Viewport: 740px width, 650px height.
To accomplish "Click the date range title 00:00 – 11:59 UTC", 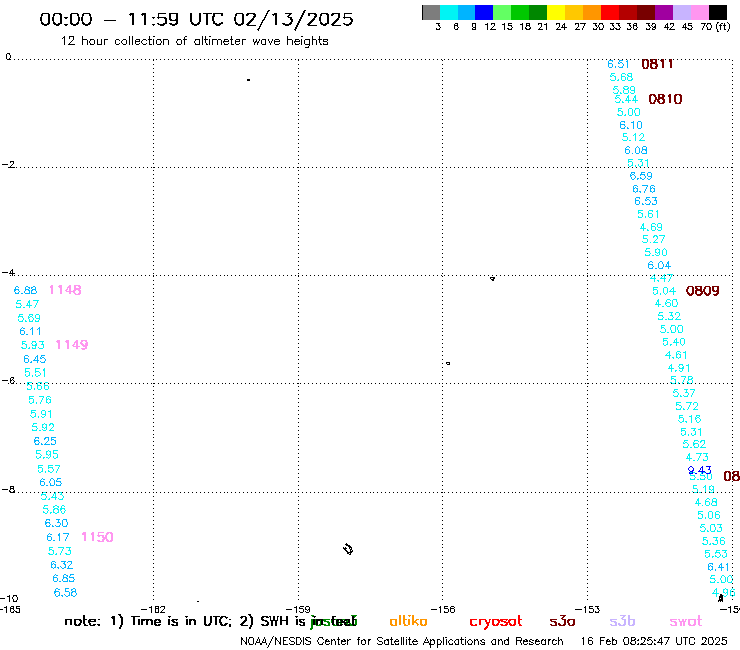I will 196,19.
